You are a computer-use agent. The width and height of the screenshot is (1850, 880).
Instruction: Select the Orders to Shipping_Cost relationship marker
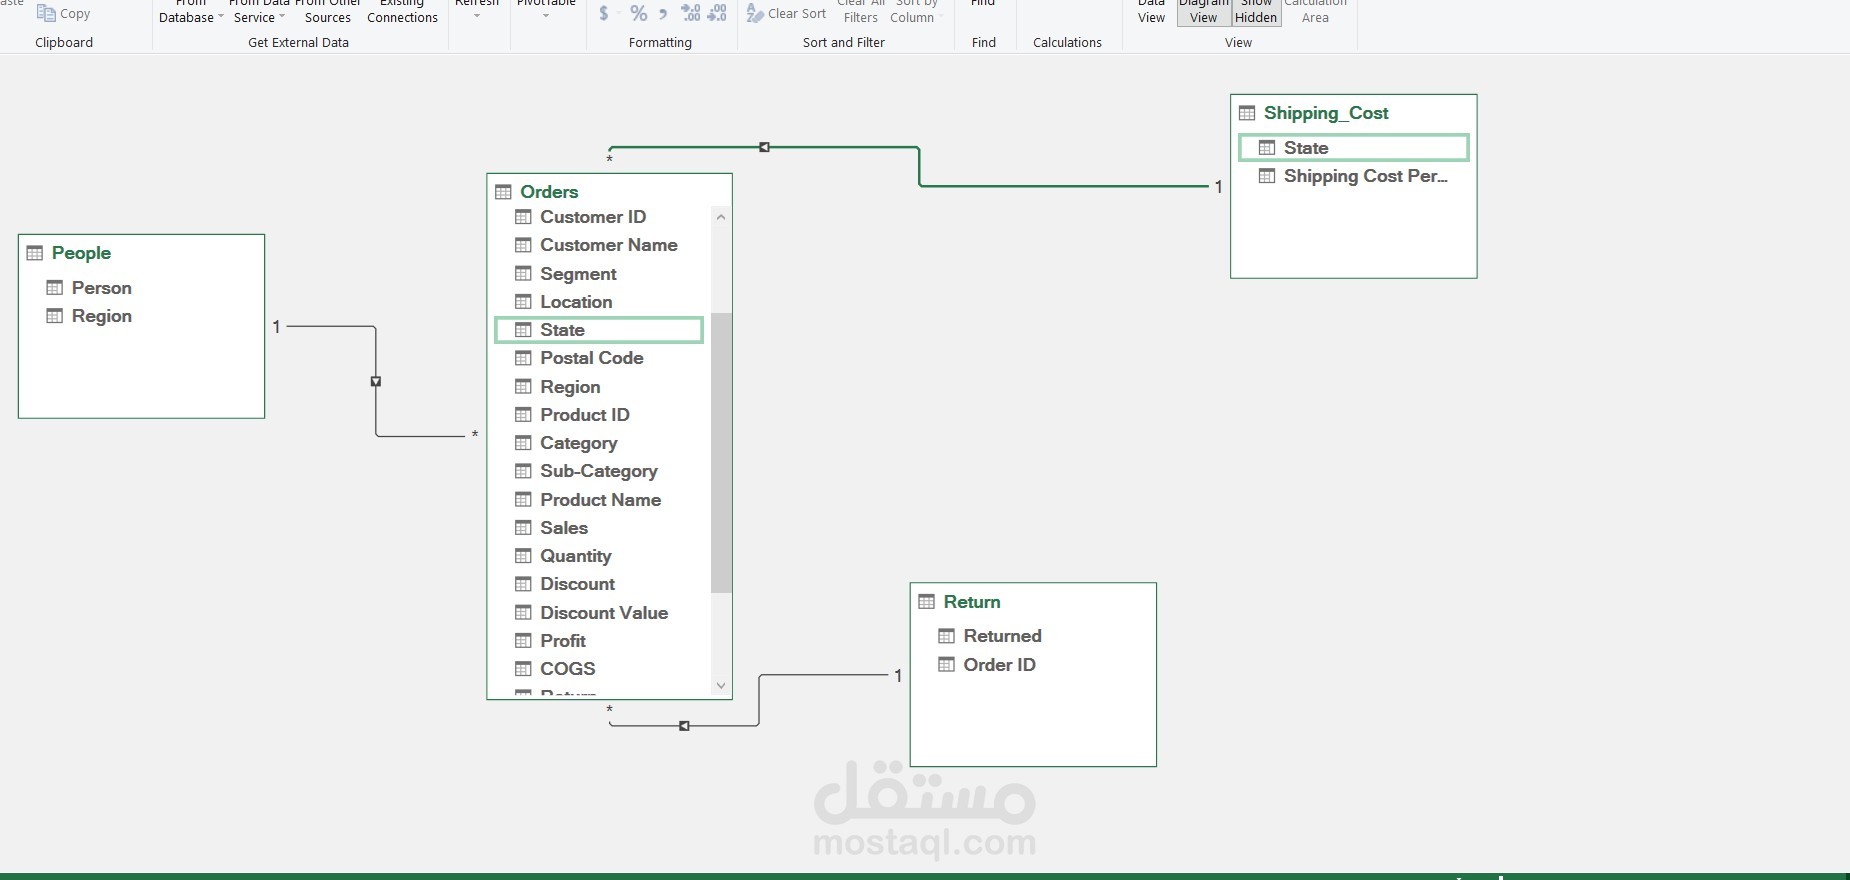tap(764, 147)
